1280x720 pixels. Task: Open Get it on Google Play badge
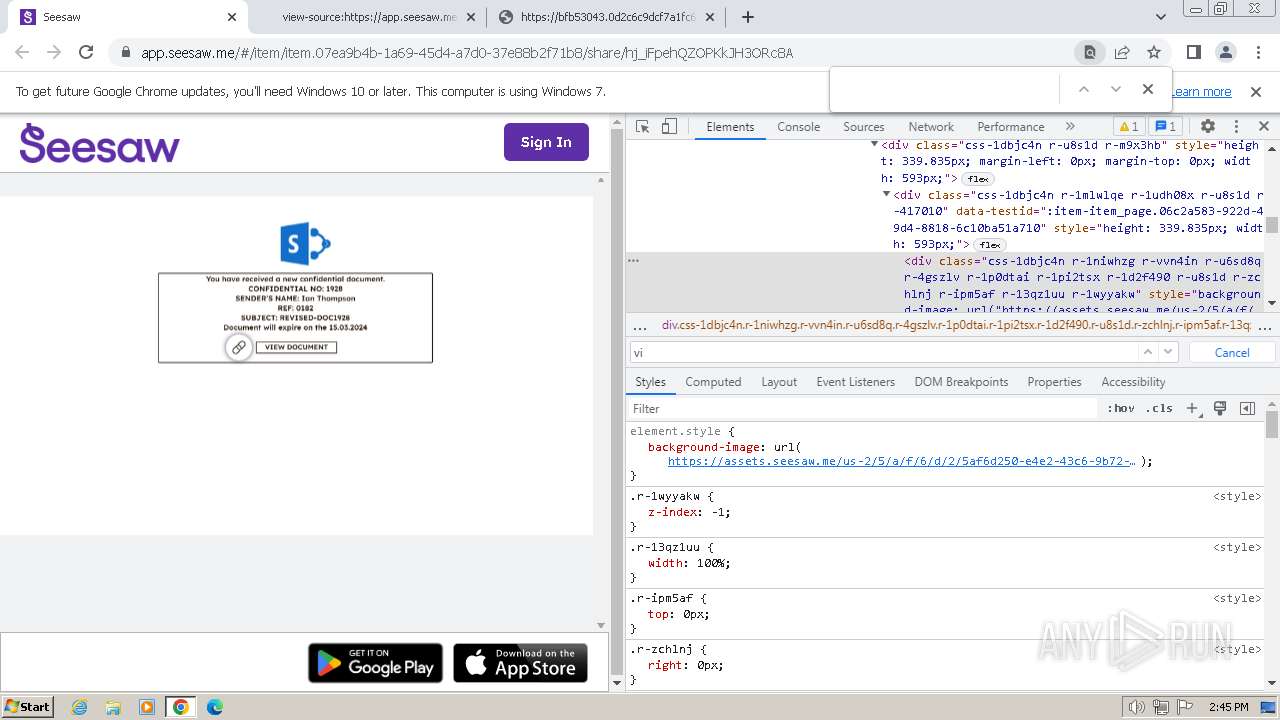[x=375, y=663]
